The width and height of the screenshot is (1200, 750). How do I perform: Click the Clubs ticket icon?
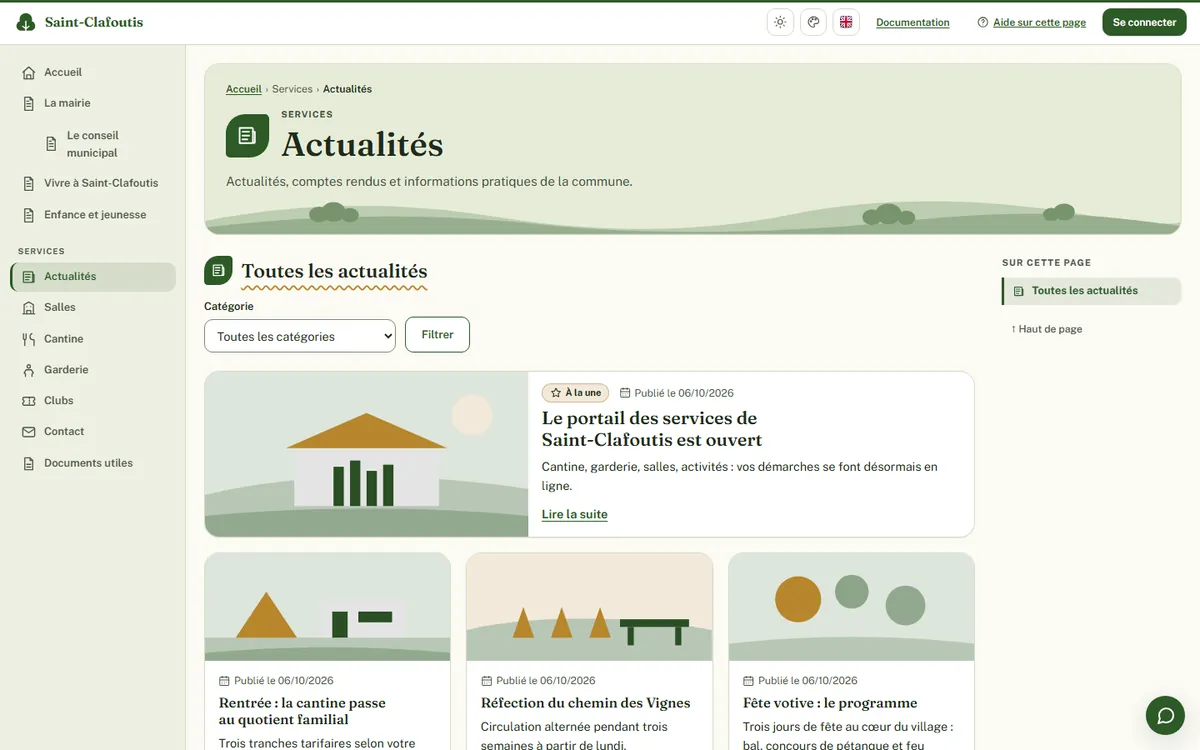(29, 401)
